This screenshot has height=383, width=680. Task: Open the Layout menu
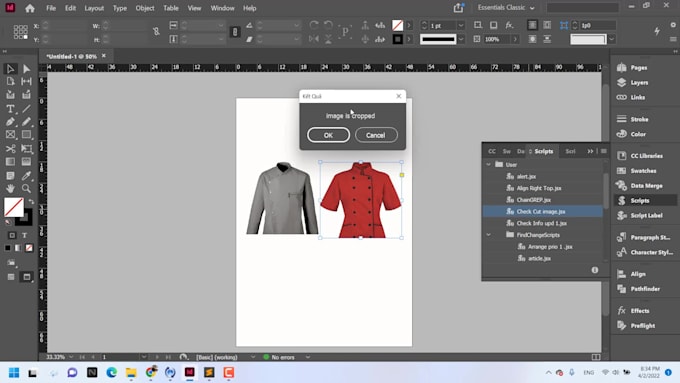point(94,8)
